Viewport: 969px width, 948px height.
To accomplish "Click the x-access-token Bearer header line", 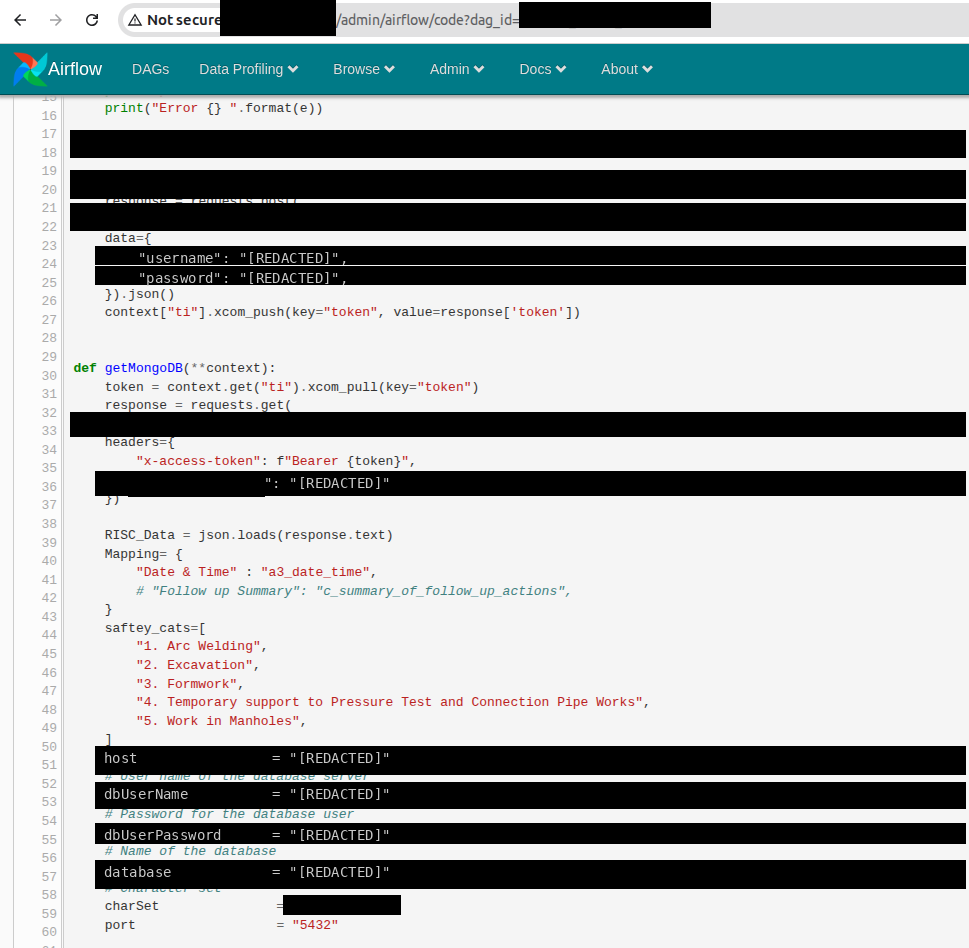I will coord(276,461).
